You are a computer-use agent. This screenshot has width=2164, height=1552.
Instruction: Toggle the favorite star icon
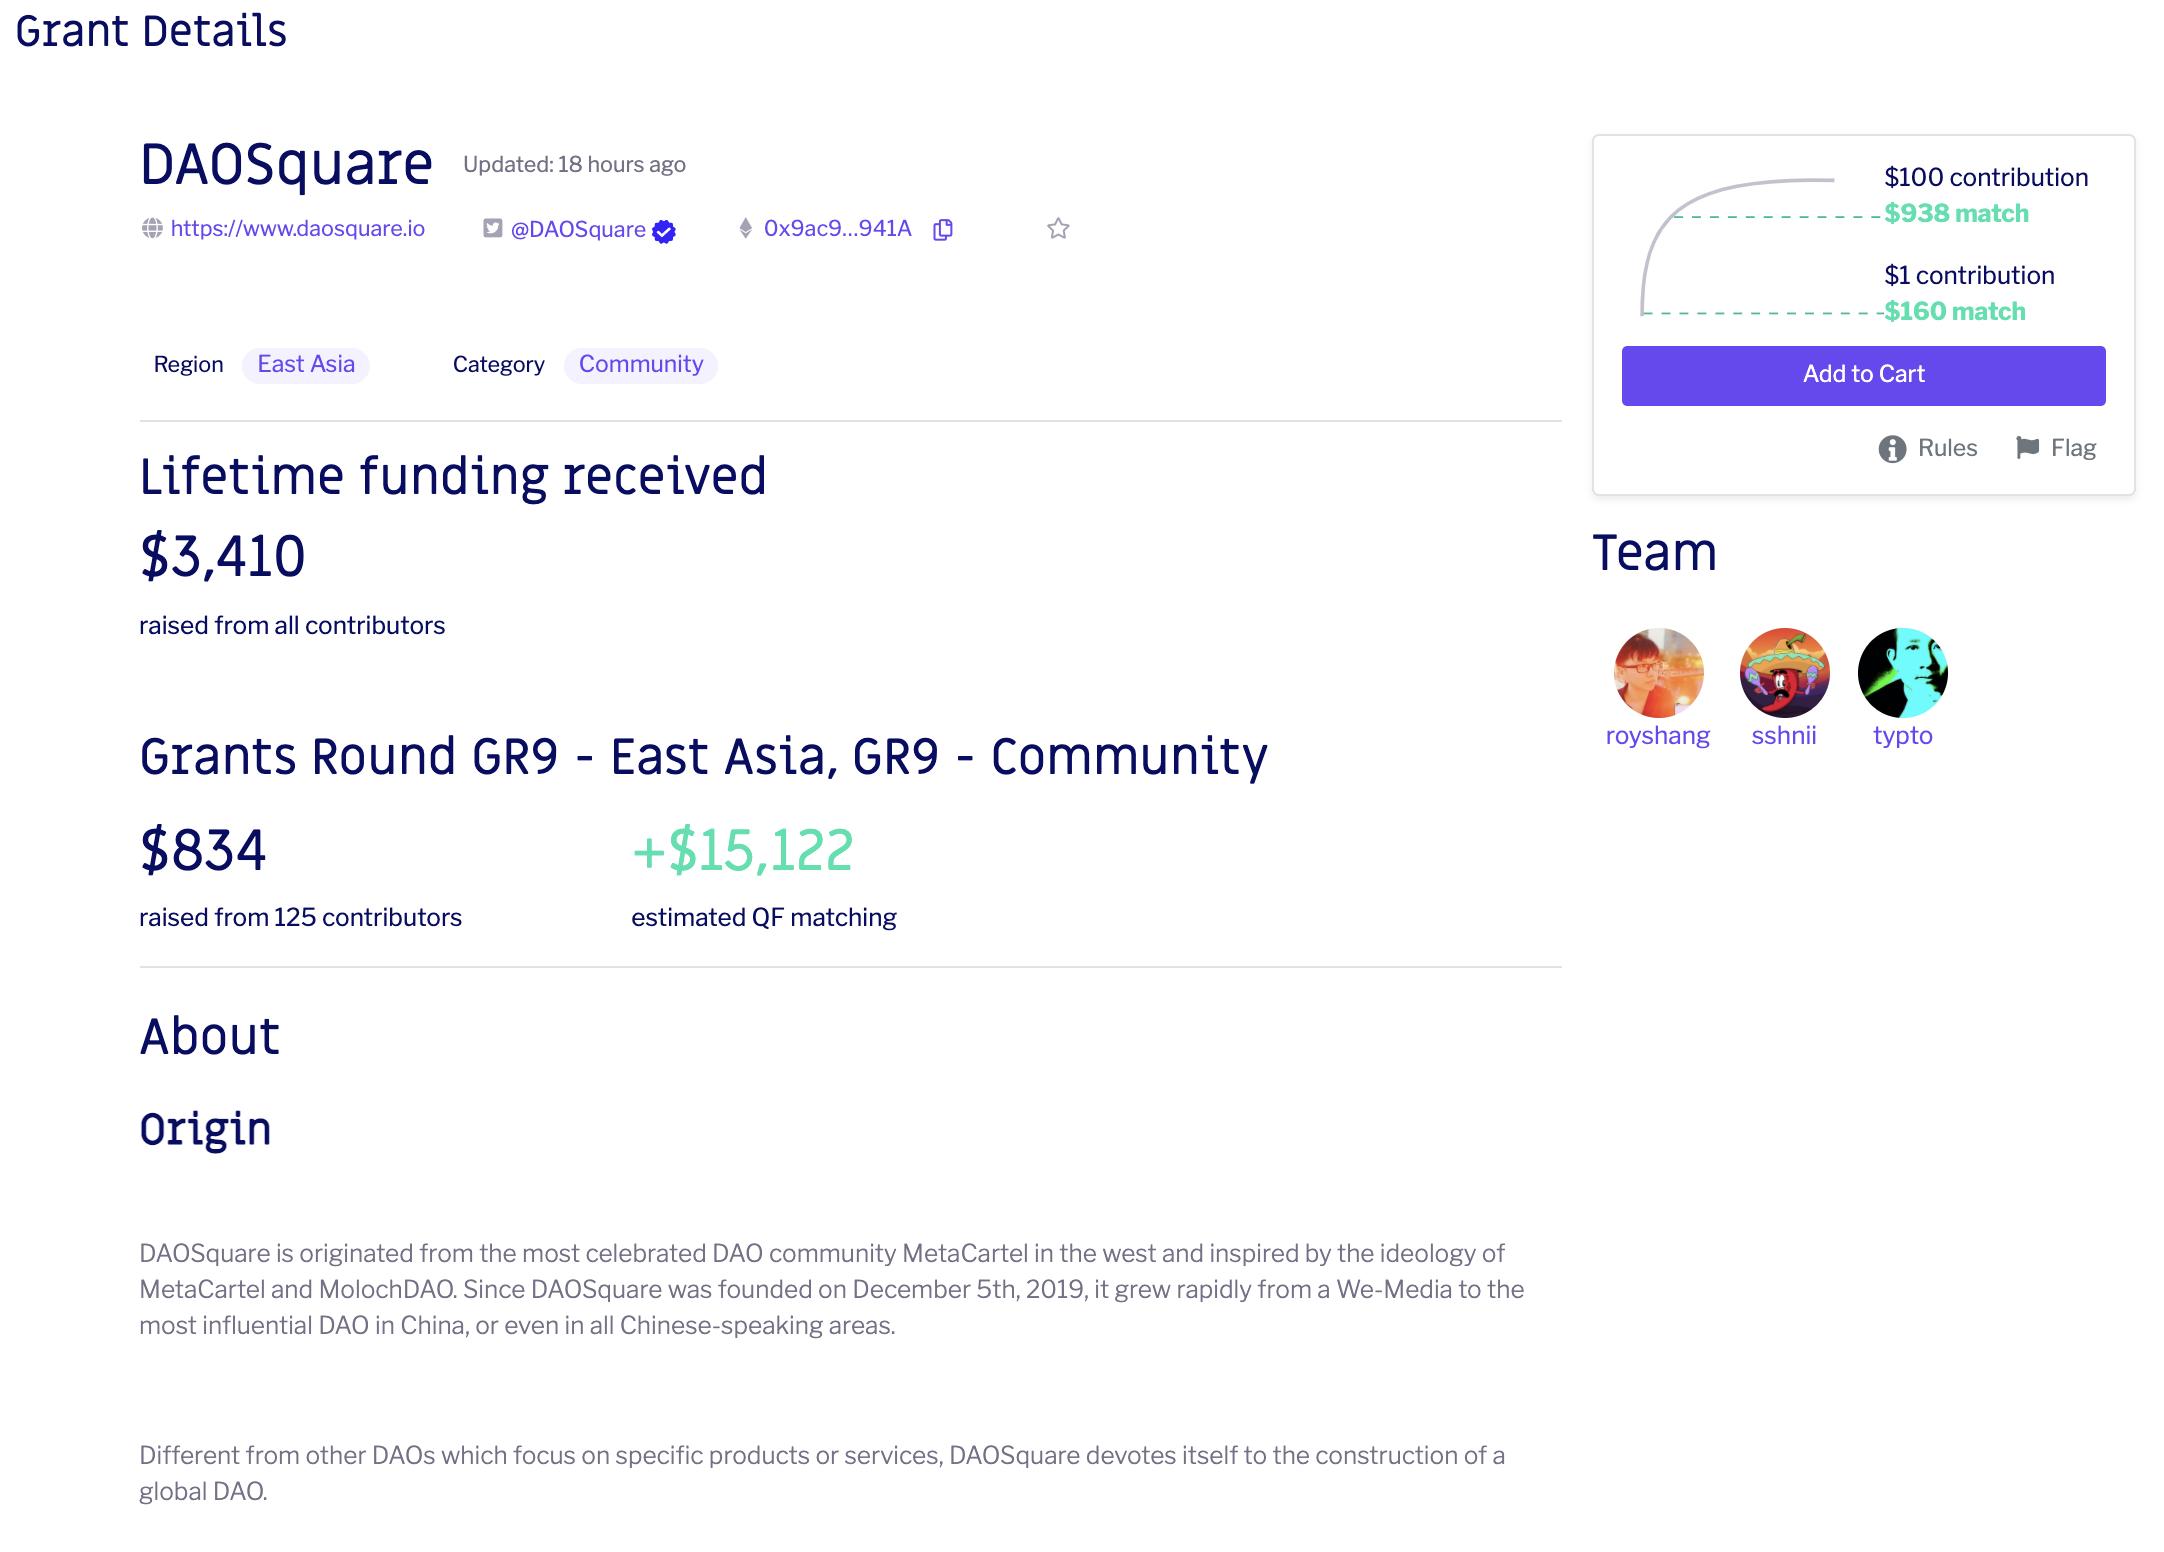pos(1058,229)
